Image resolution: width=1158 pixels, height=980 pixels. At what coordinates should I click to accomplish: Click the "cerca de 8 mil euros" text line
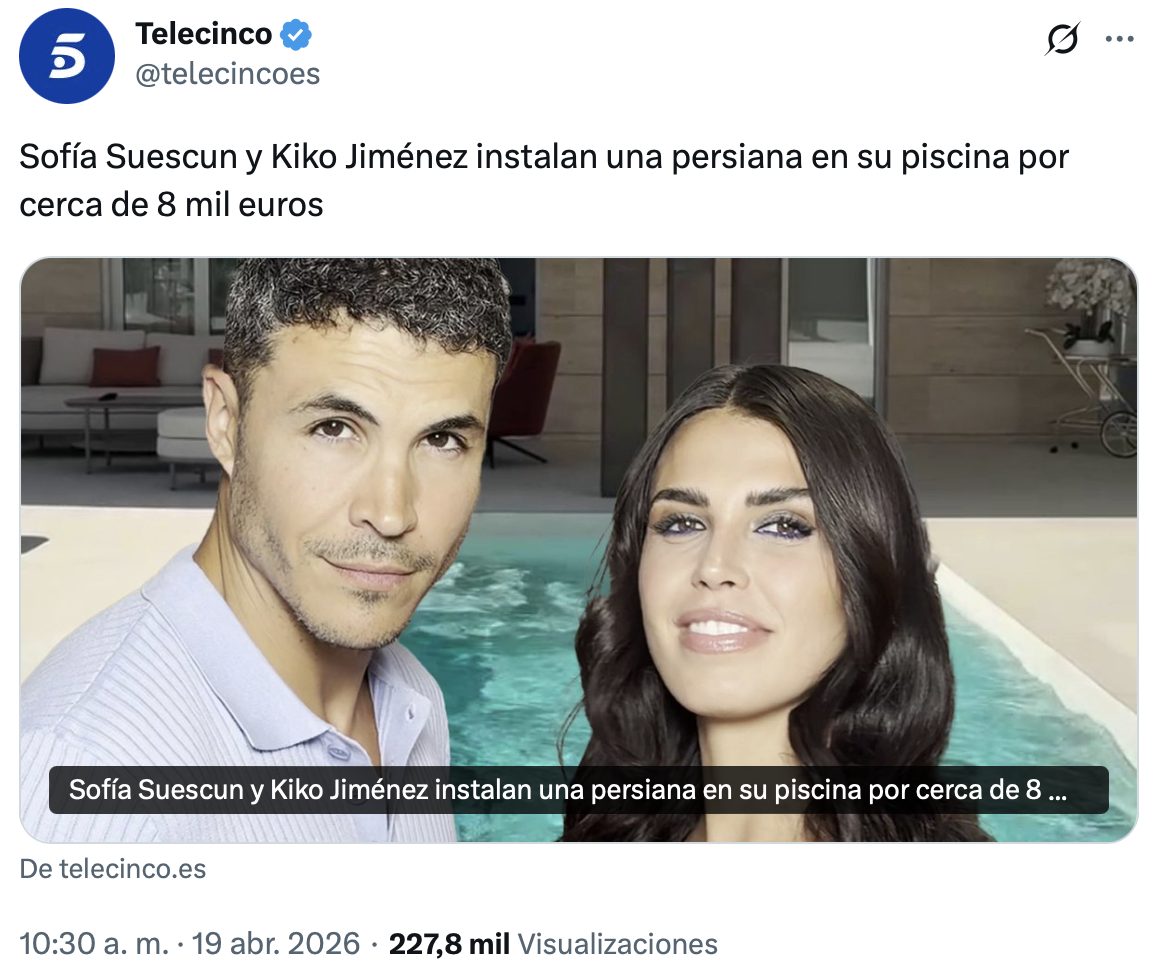point(171,205)
